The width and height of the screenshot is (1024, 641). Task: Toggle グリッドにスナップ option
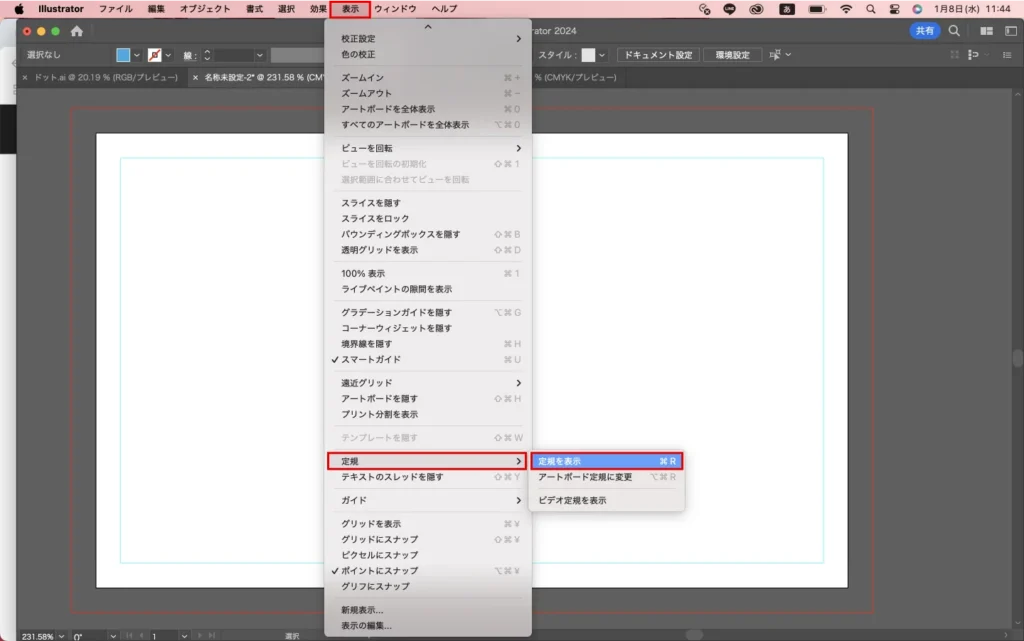coord(379,539)
